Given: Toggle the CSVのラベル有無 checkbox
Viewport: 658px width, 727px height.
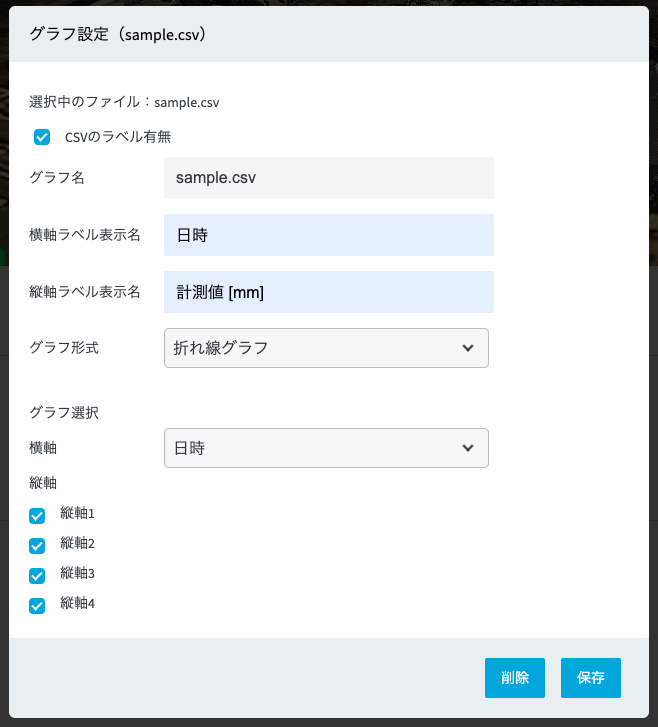Looking at the screenshot, I should [42, 137].
